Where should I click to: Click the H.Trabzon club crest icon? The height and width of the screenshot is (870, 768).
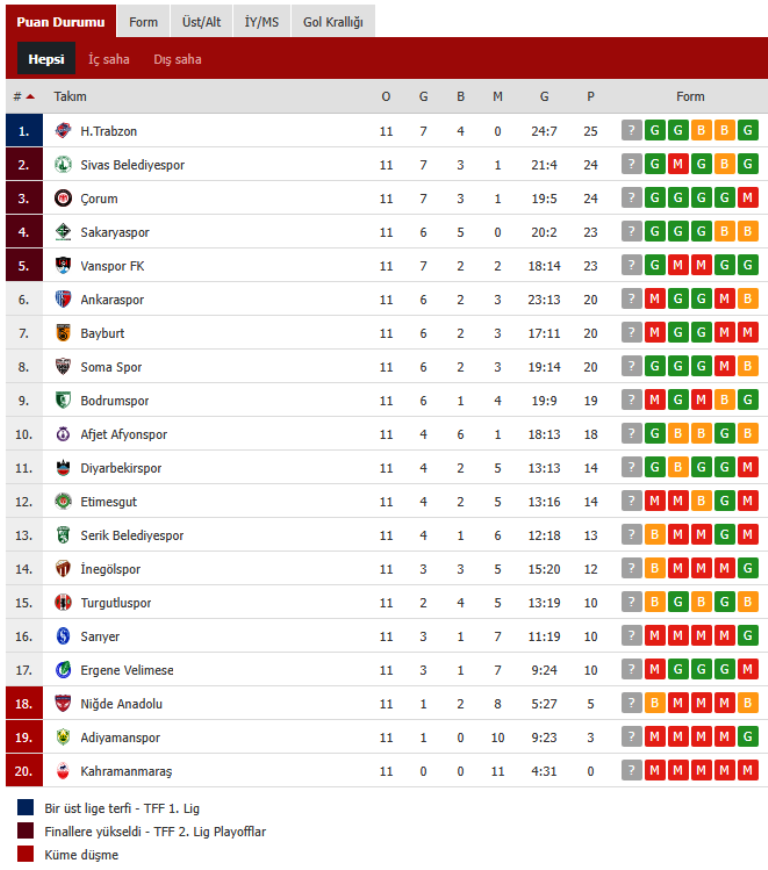(x=63, y=131)
